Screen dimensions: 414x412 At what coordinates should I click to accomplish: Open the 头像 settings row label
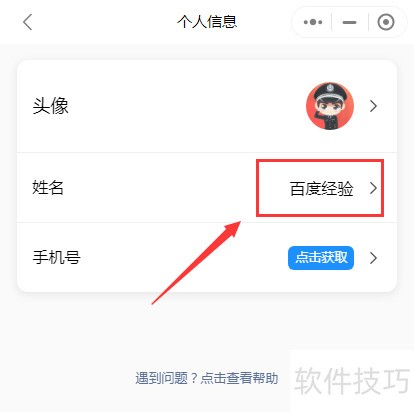coord(50,106)
